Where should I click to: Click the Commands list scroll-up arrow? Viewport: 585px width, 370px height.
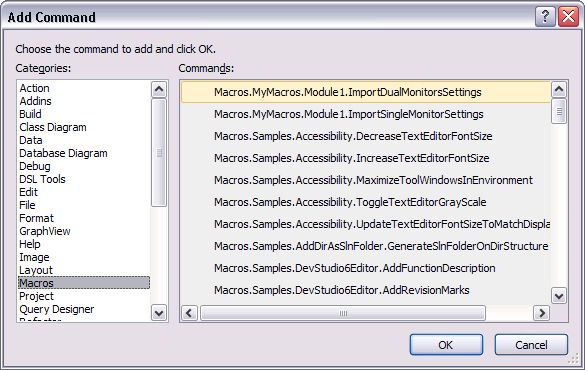(x=559, y=89)
